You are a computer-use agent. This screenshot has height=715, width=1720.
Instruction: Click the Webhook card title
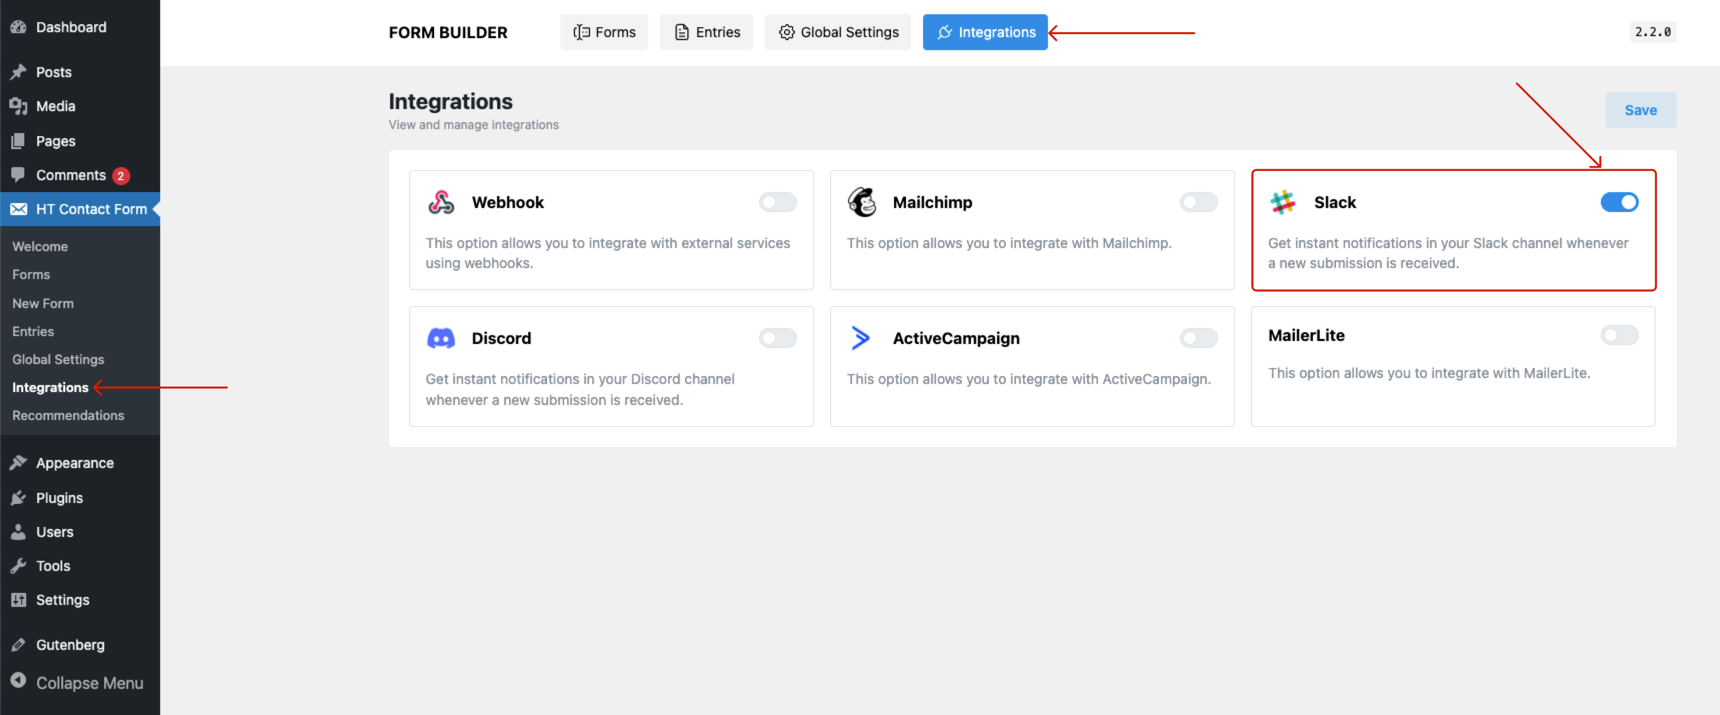[x=508, y=202]
